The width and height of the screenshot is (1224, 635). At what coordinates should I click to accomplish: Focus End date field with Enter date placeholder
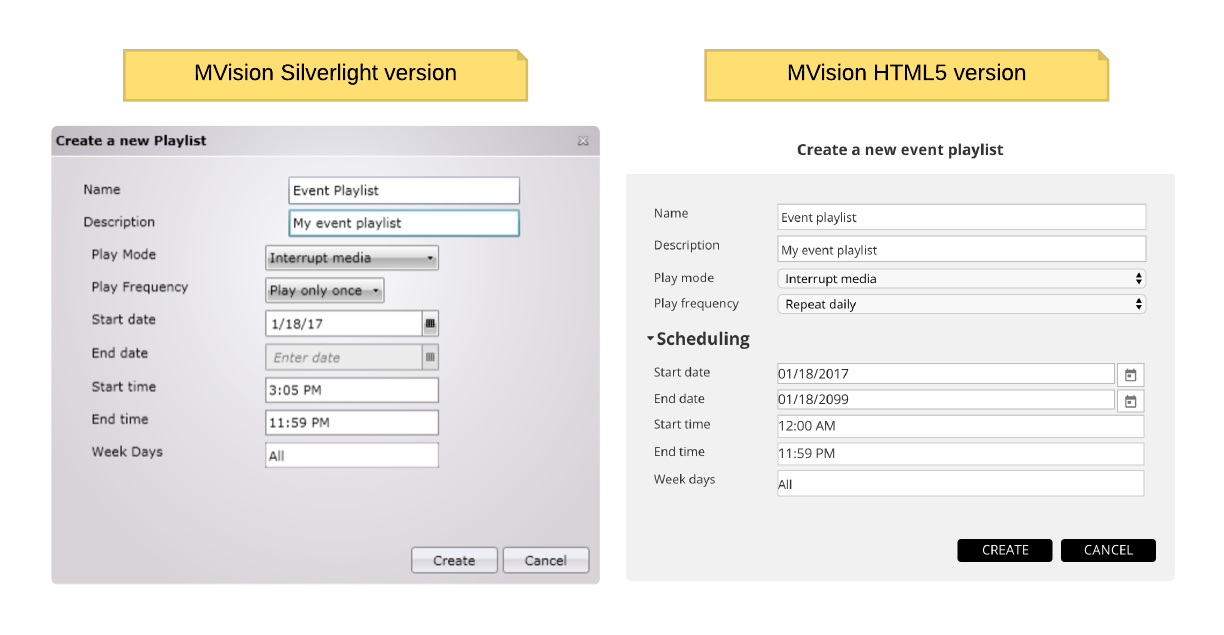pos(344,357)
